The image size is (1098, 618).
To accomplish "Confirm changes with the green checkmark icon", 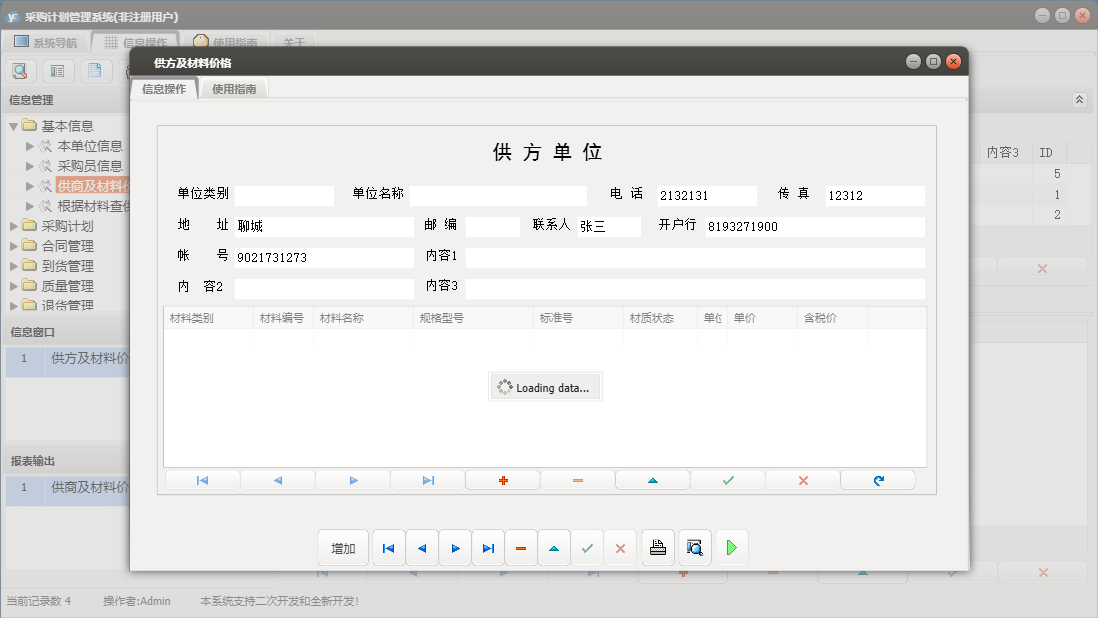I will pos(728,480).
